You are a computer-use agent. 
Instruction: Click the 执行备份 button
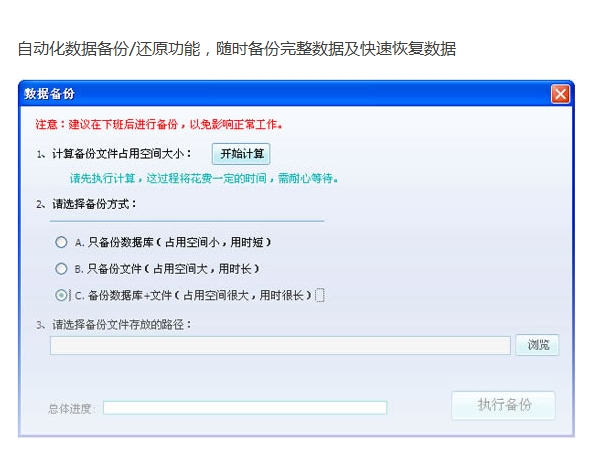click(x=503, y=405)
